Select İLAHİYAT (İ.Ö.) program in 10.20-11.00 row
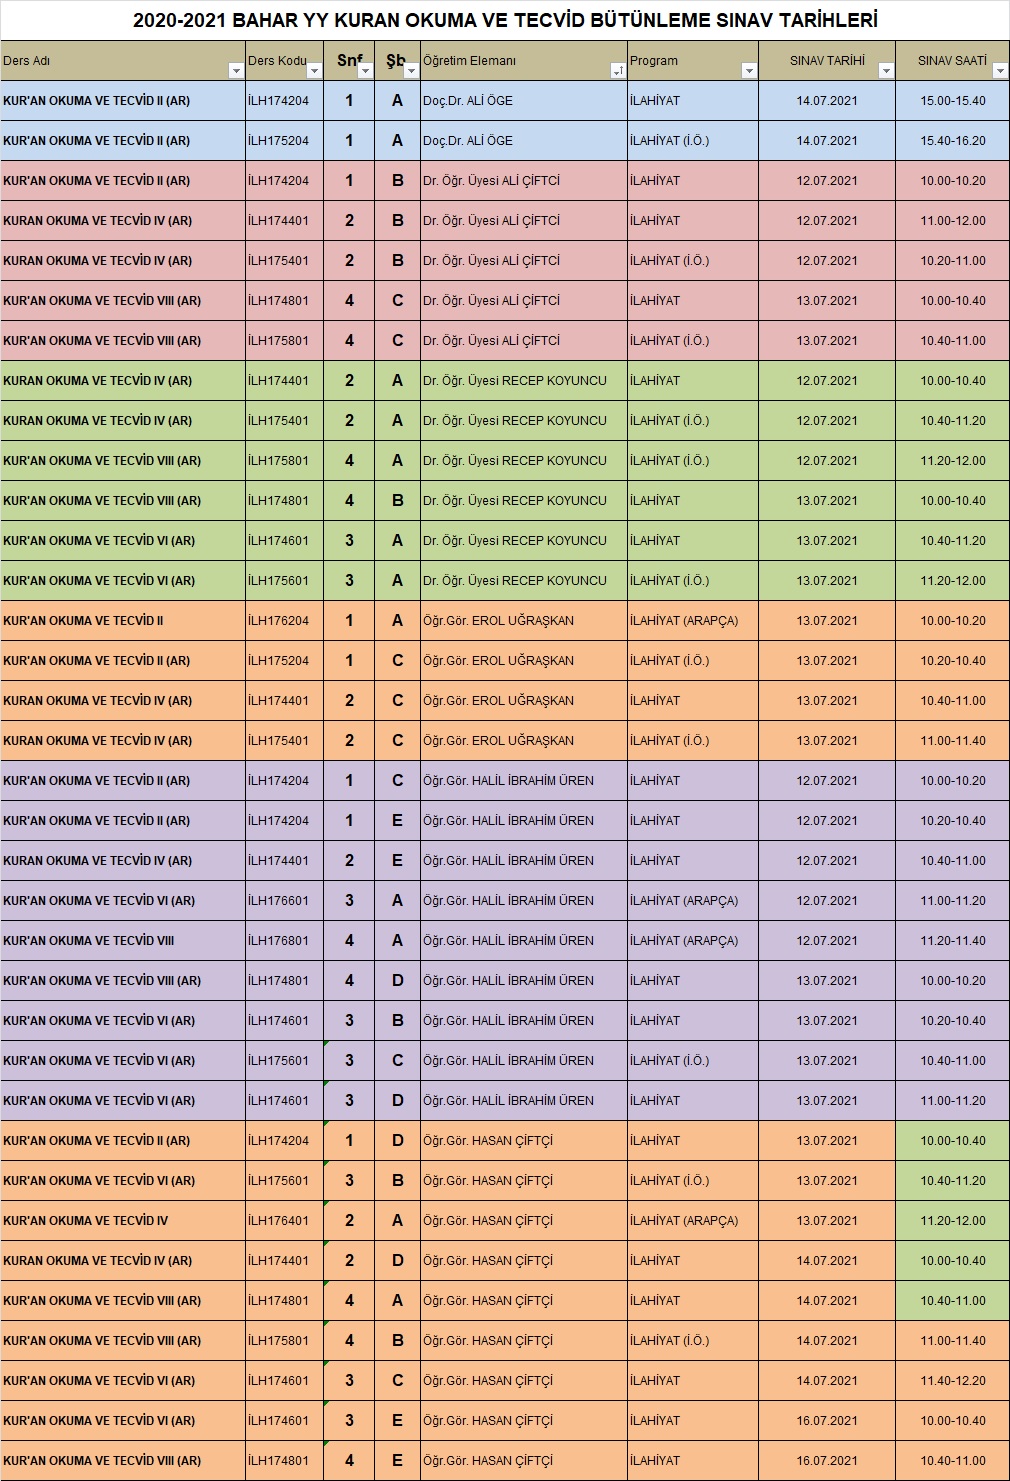The width and height of the screenshot is (1010, 1481). point(693,261)
